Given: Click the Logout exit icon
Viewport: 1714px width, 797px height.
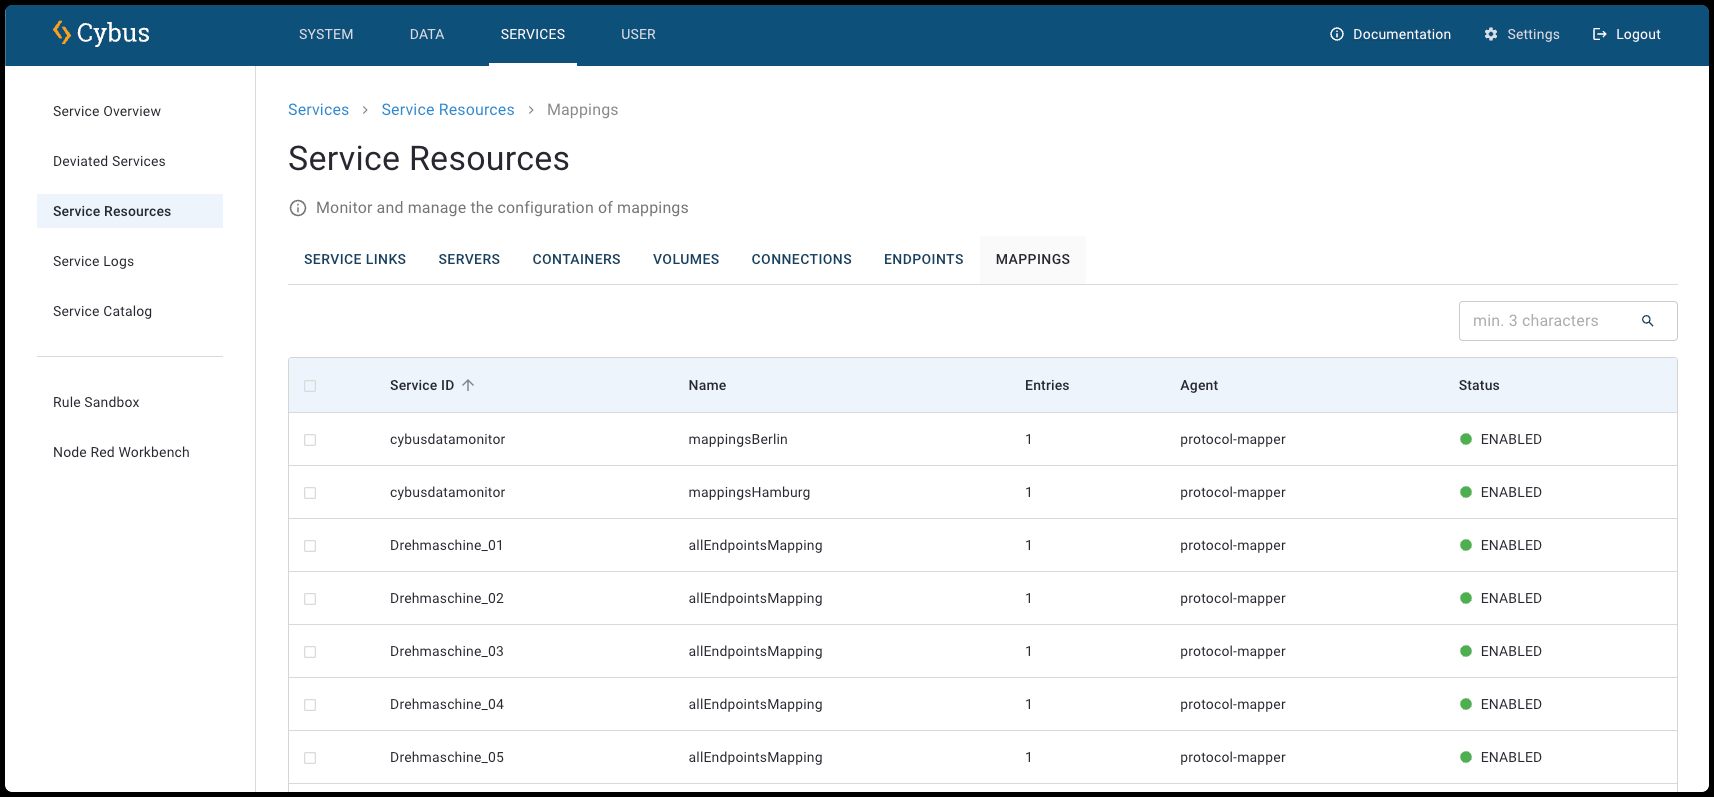Looking at the screenshot, I should [1600, 34].
